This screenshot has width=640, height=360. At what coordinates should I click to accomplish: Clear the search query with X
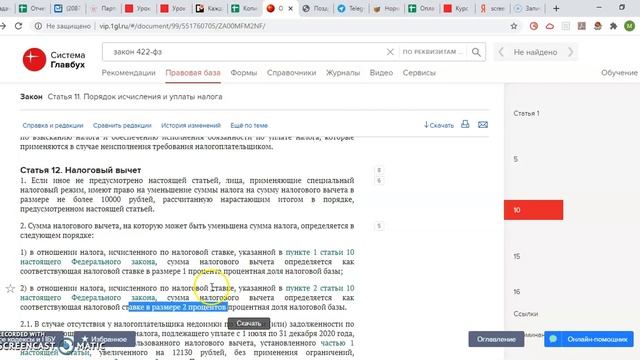pos(390,52)
